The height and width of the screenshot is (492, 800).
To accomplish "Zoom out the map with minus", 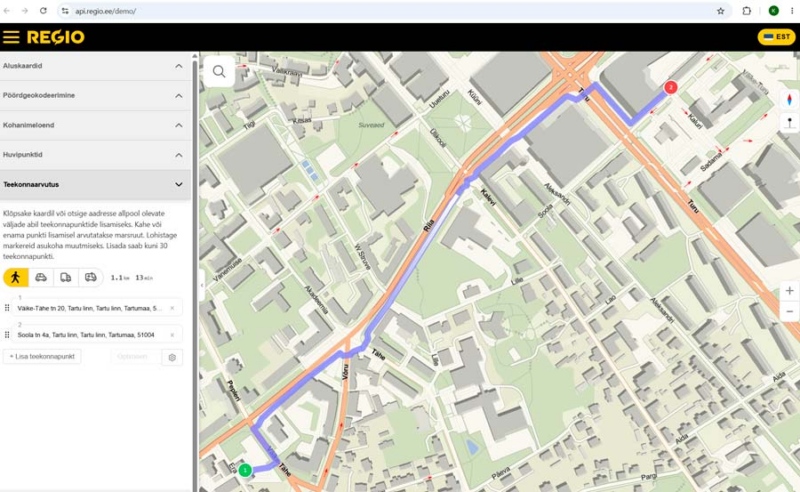I will 789,311.
